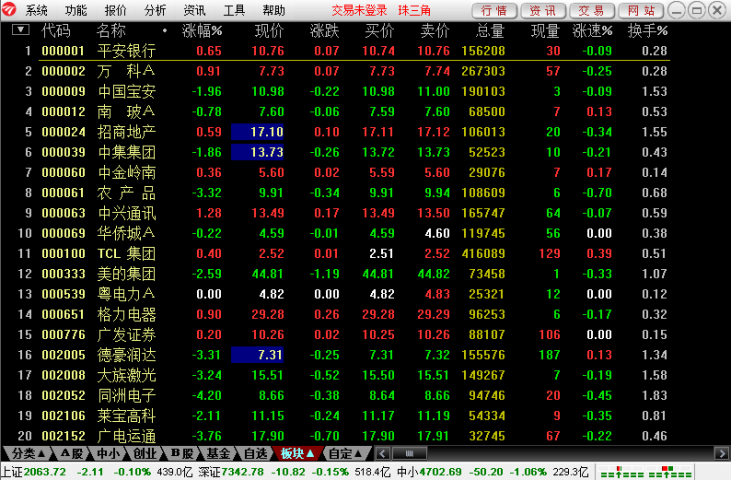The height and width of the screenshot is (480, 731).
Task: Sort by 涨幅% column header
Action: [x=202, y=30]
